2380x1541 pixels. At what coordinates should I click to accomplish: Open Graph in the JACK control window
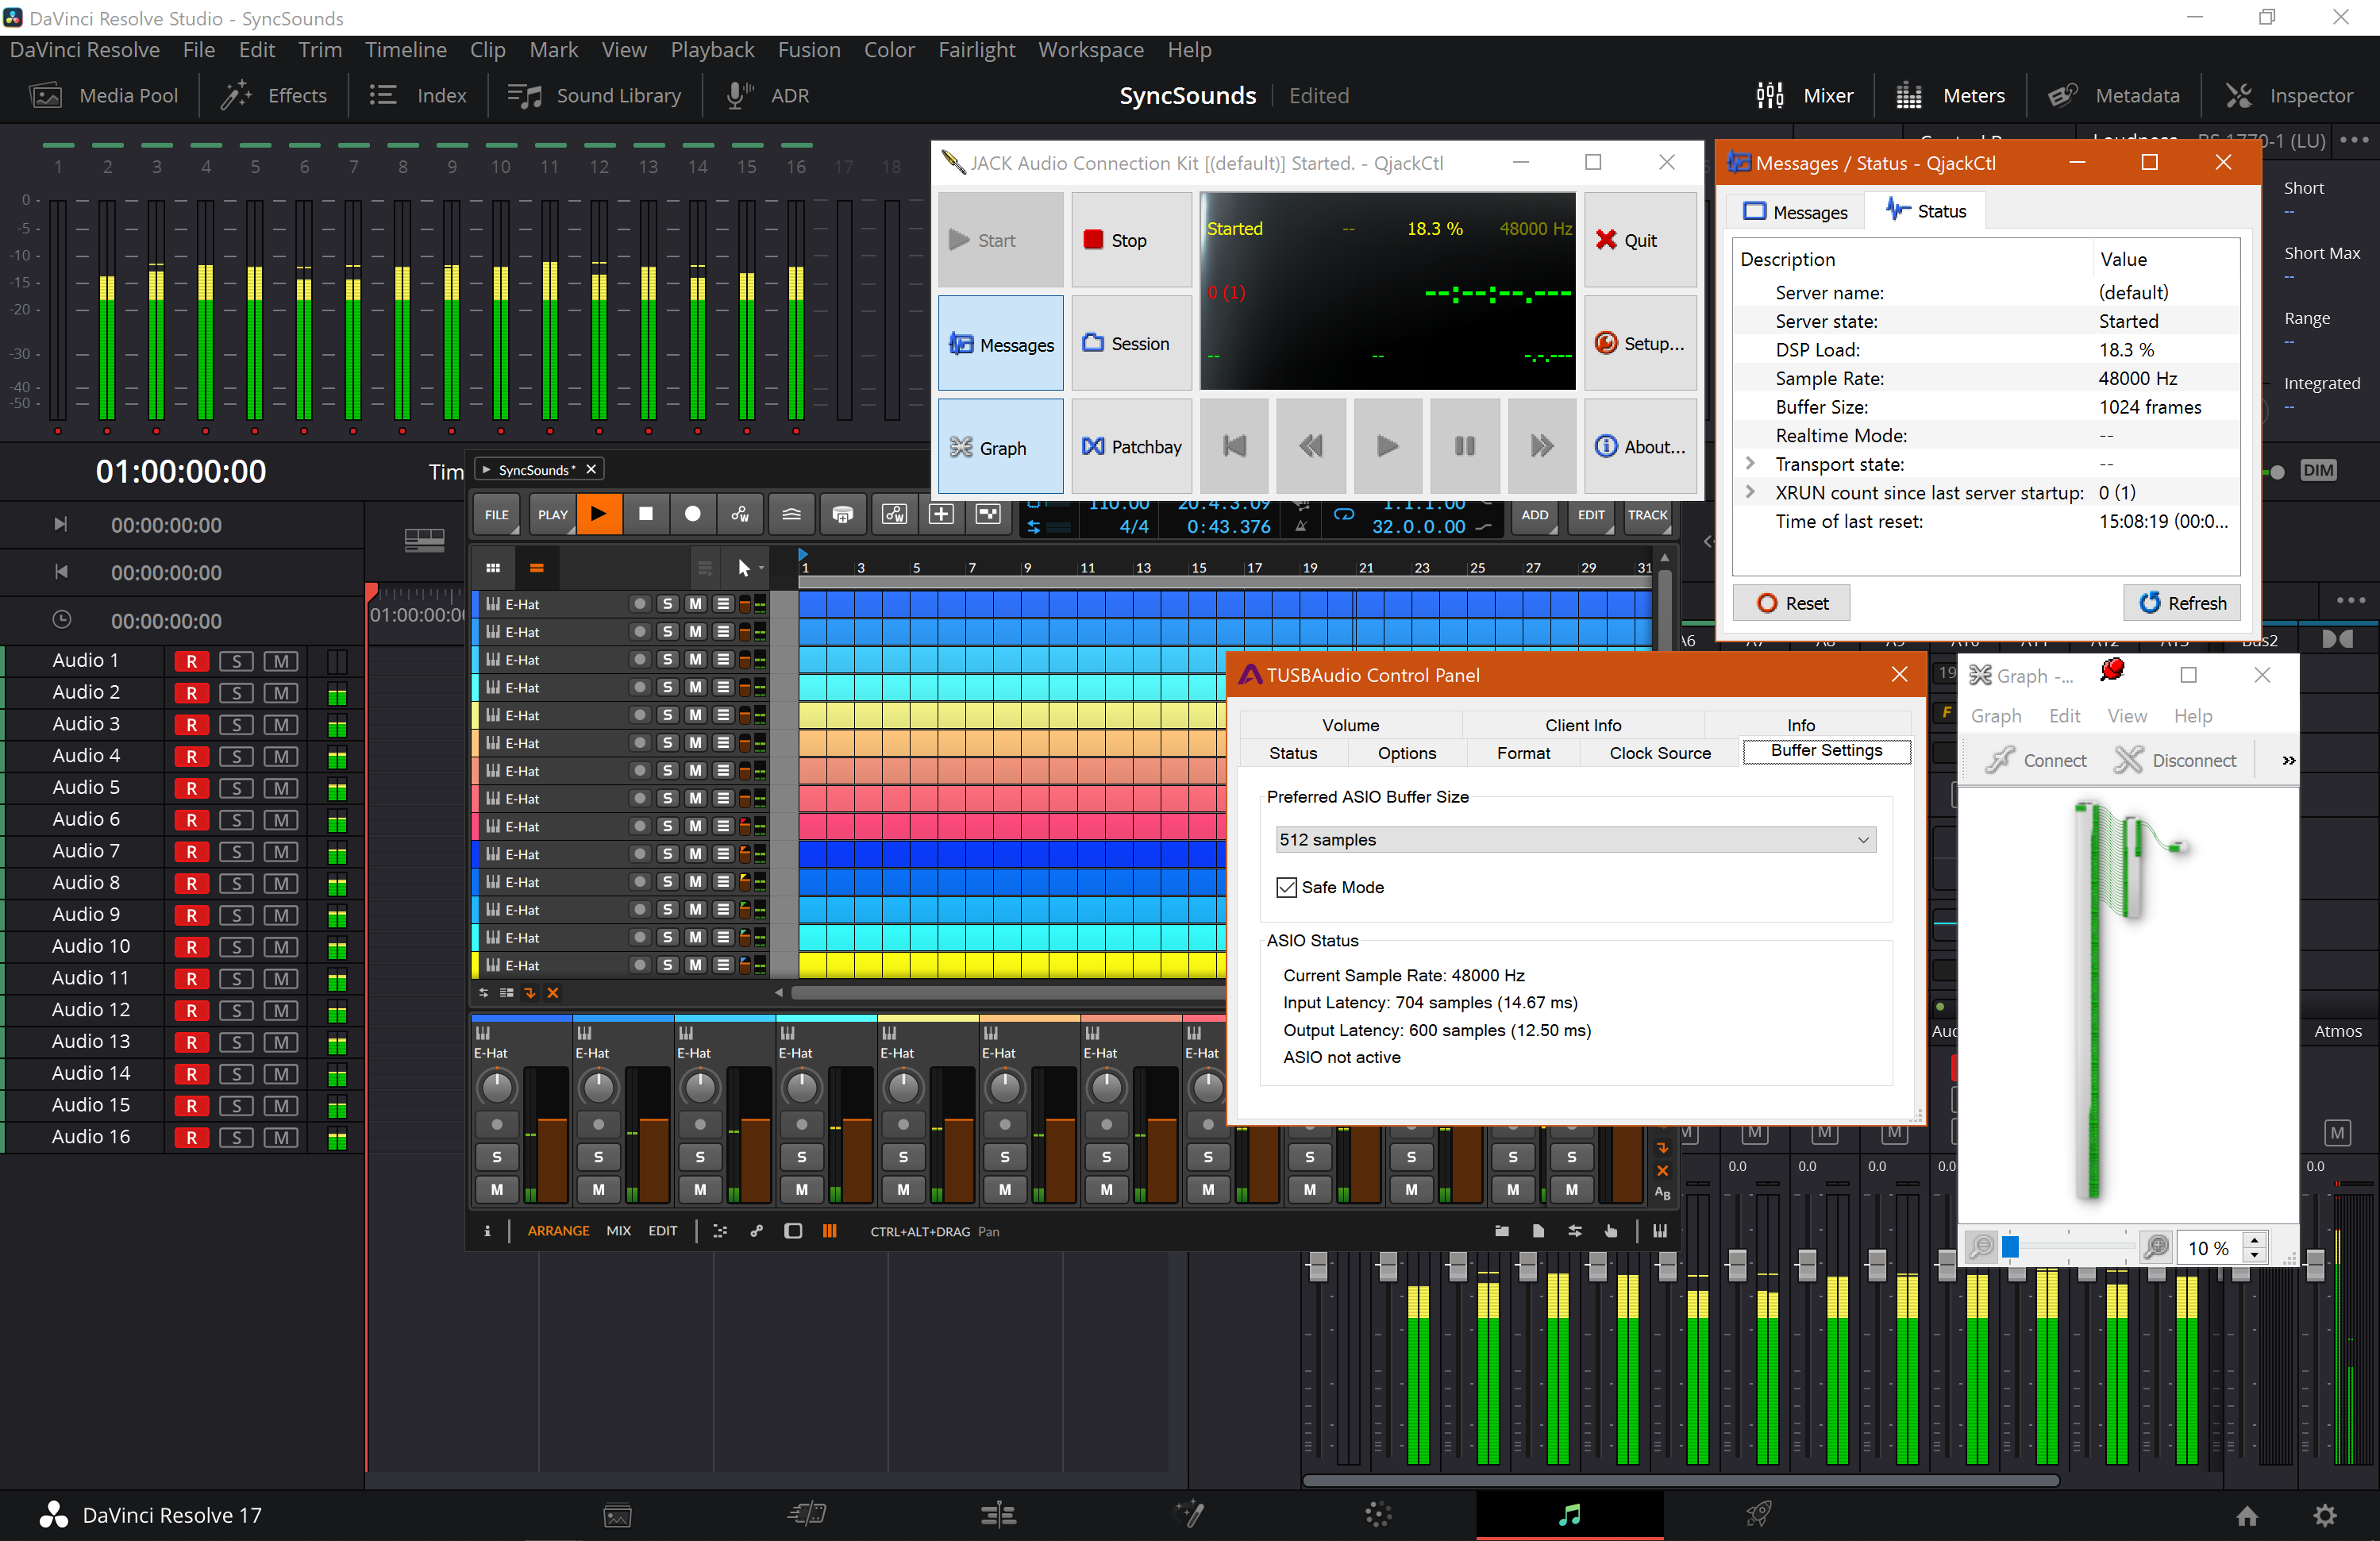point(1000,447)
